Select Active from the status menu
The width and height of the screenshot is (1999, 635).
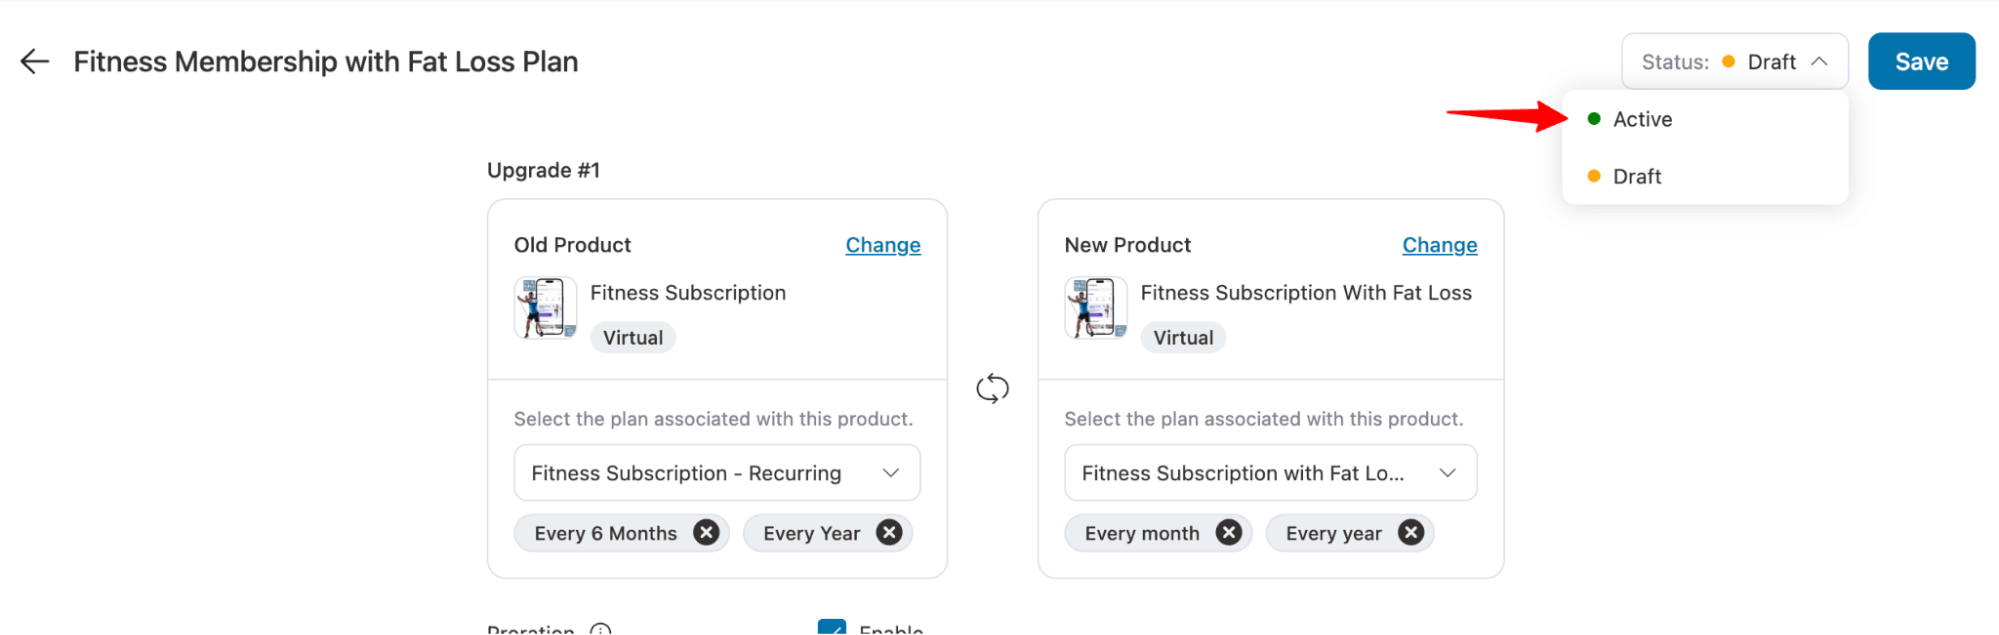[1642, 118]
